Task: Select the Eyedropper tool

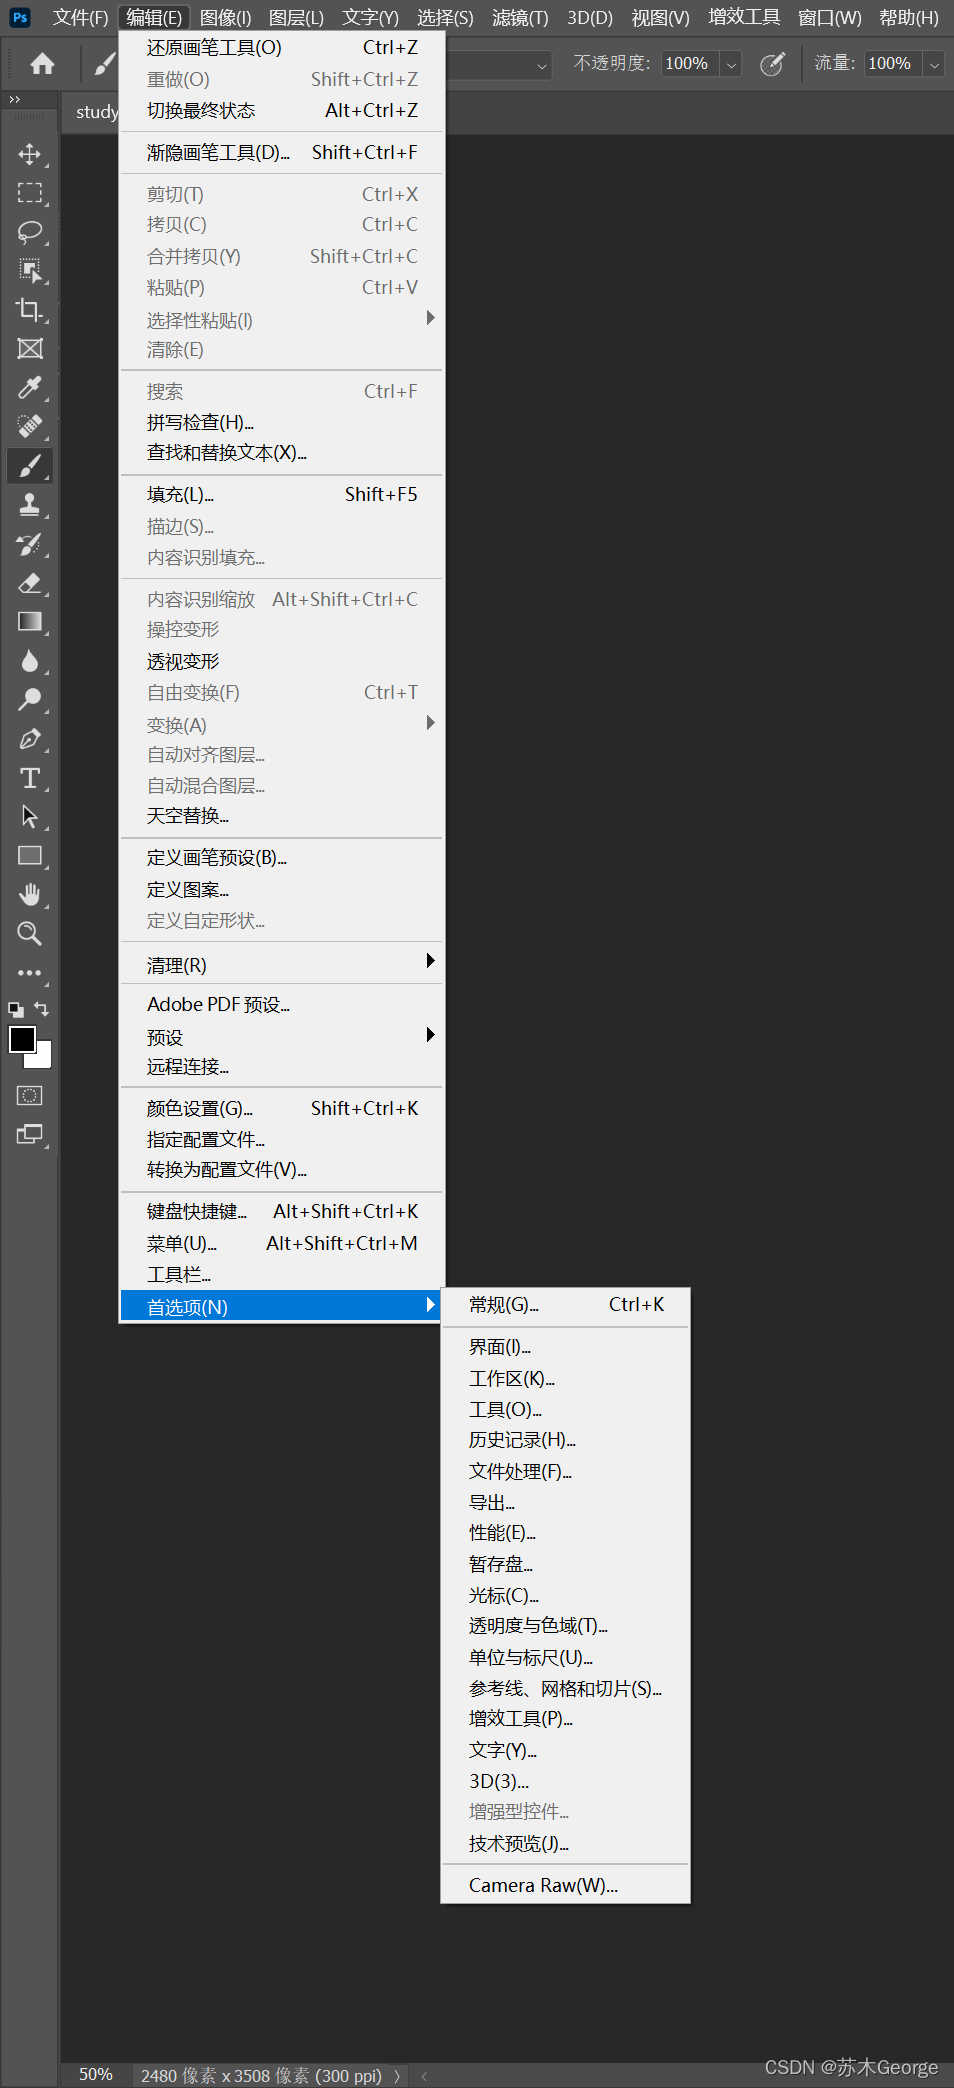Action: click(30, 388)
